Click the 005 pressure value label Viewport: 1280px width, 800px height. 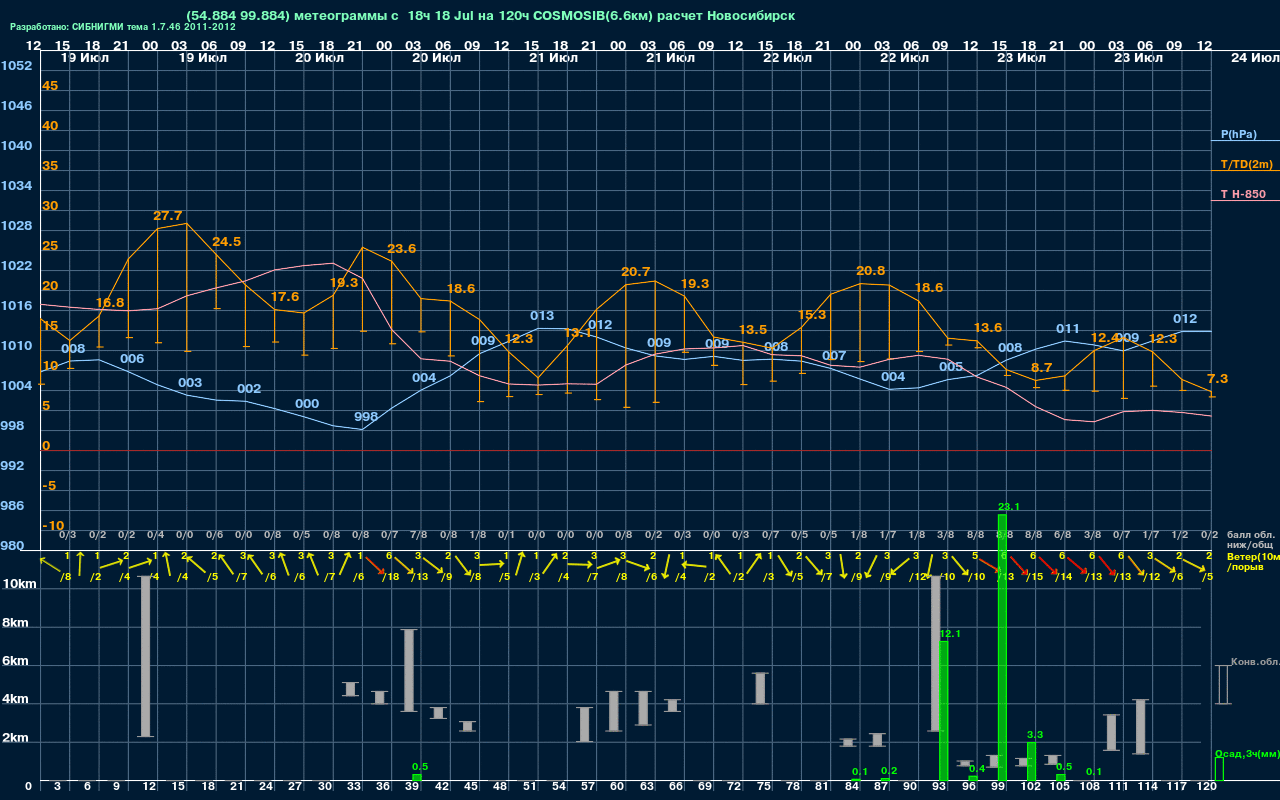pos(951,368)
